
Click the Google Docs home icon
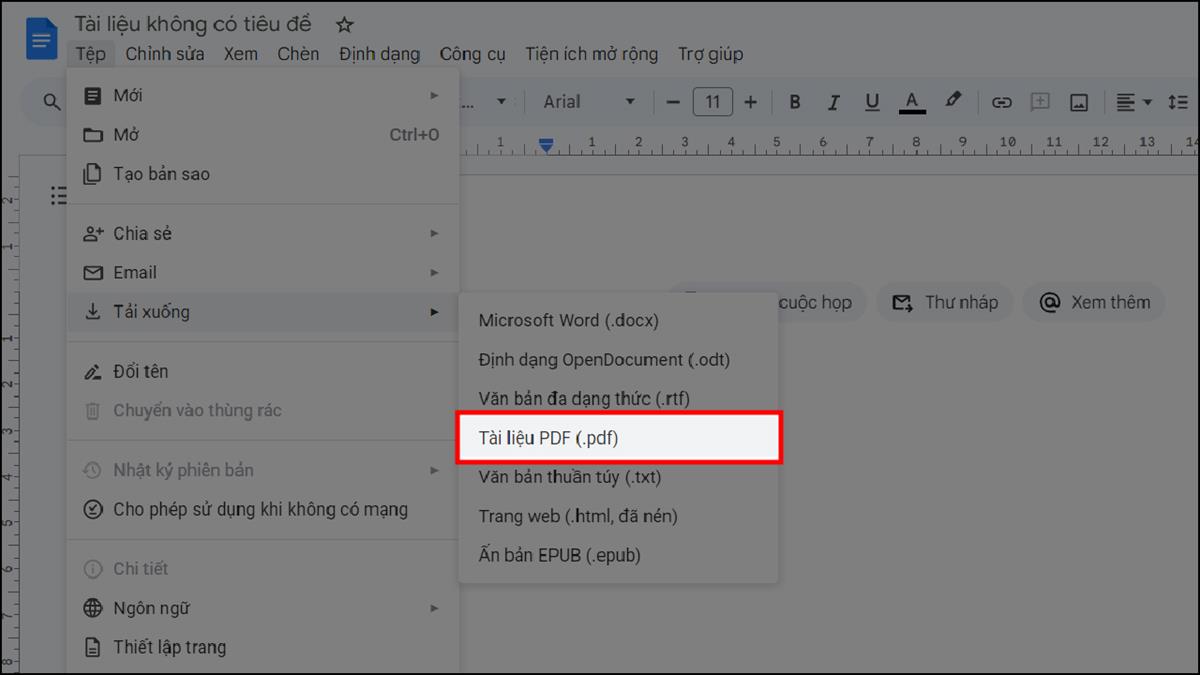[x=40, y=38]
